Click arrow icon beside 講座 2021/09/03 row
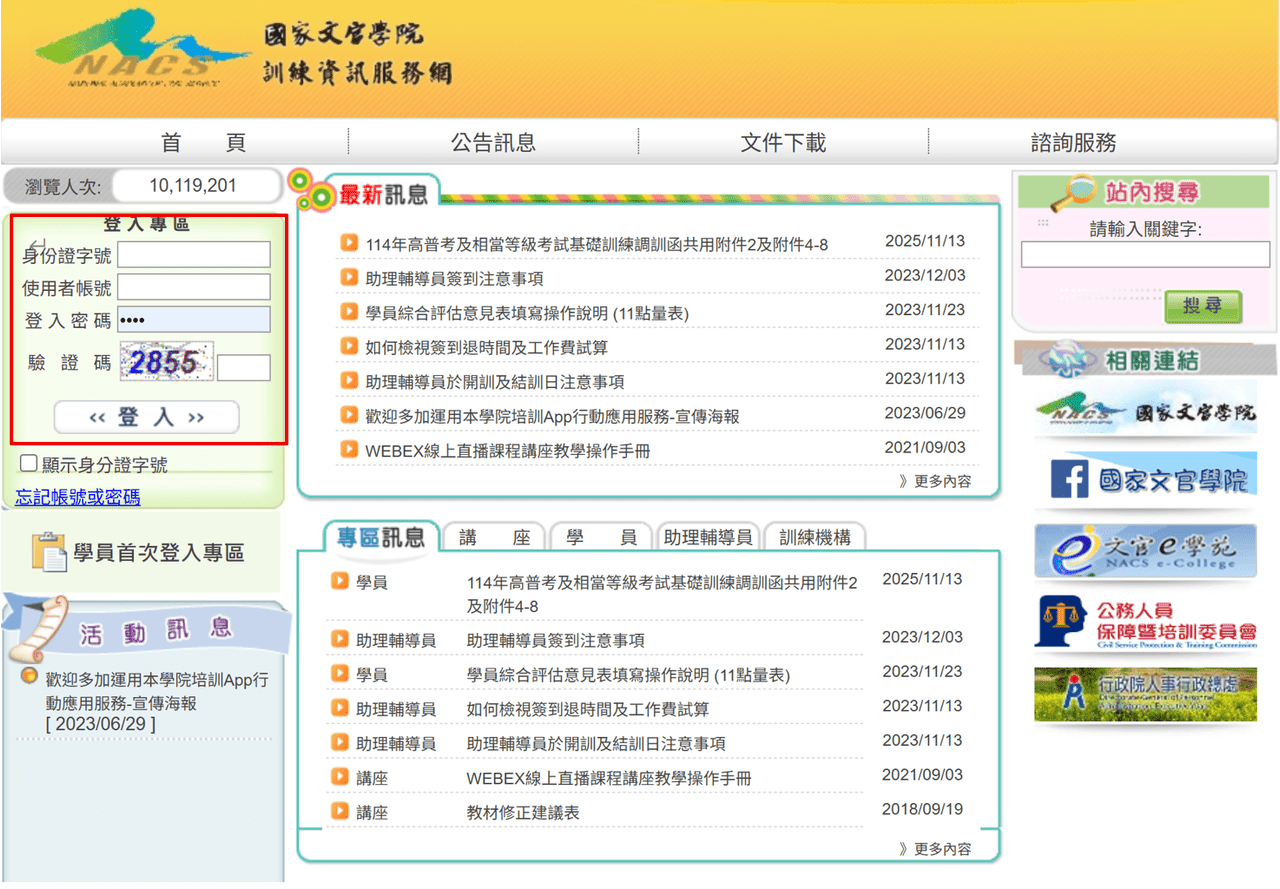Viewport: 1280px width, 889px height. [x=339, y=776]
